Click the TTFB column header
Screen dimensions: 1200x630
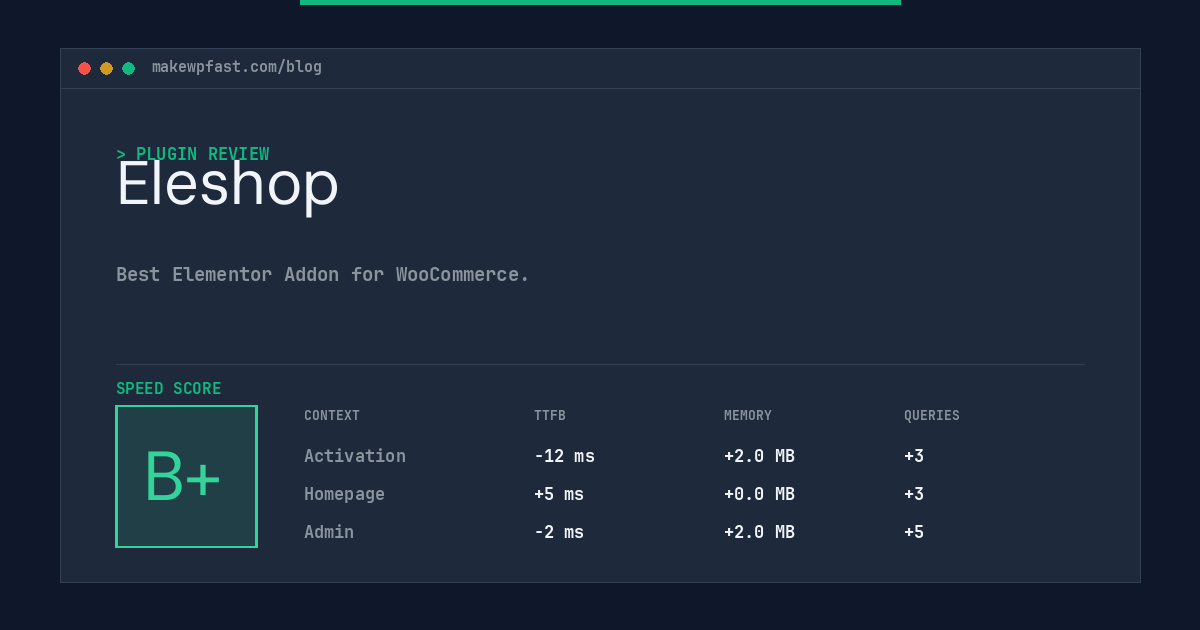(550, 416)
